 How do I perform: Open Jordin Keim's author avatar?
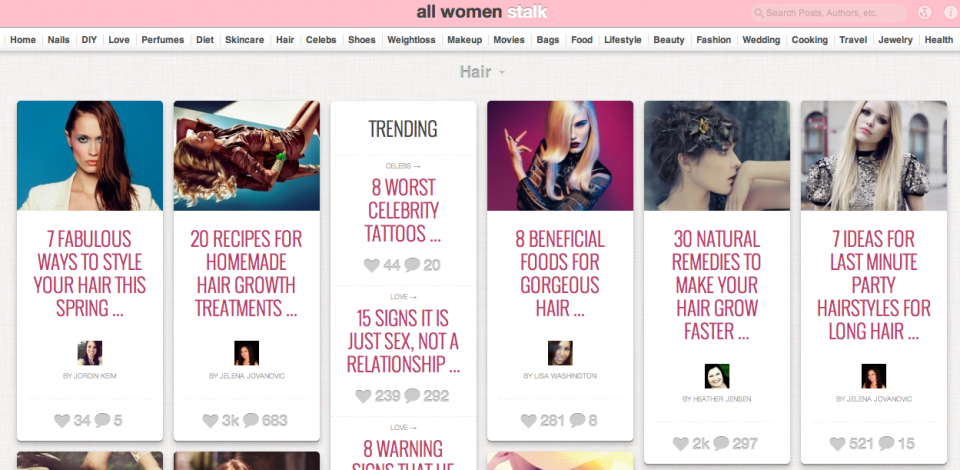[90, 353]
